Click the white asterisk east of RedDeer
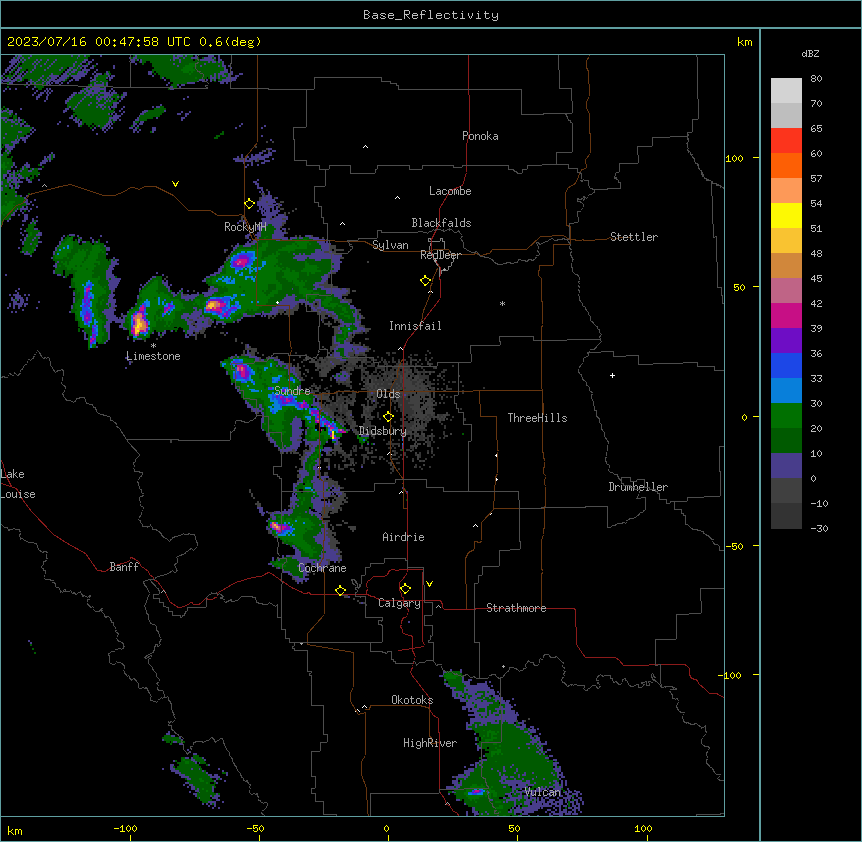Viewport: 862px width, 842px height. pos(502,303)
